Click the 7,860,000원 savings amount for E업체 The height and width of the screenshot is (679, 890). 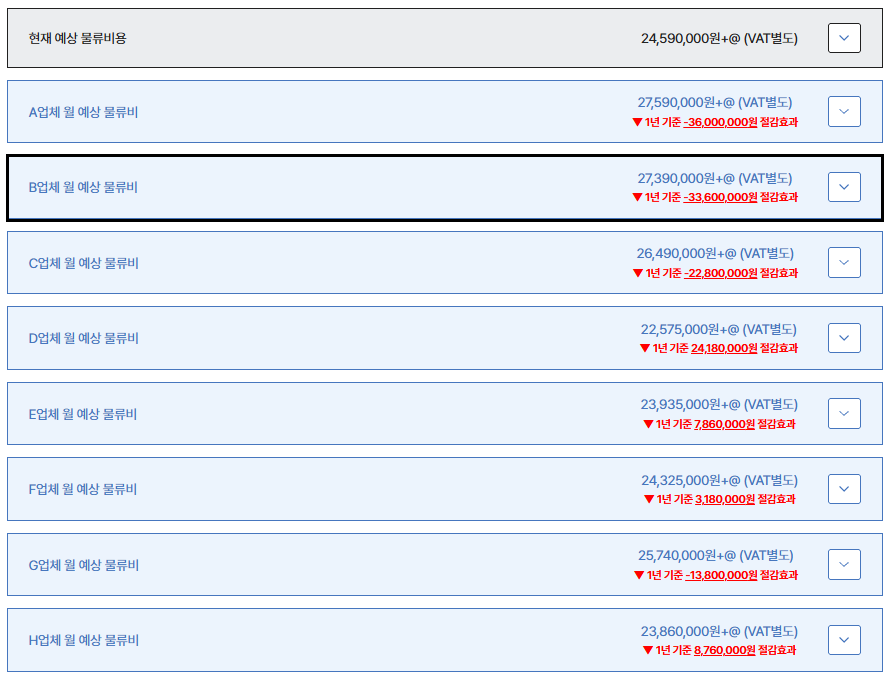click(x=724, y=424)
